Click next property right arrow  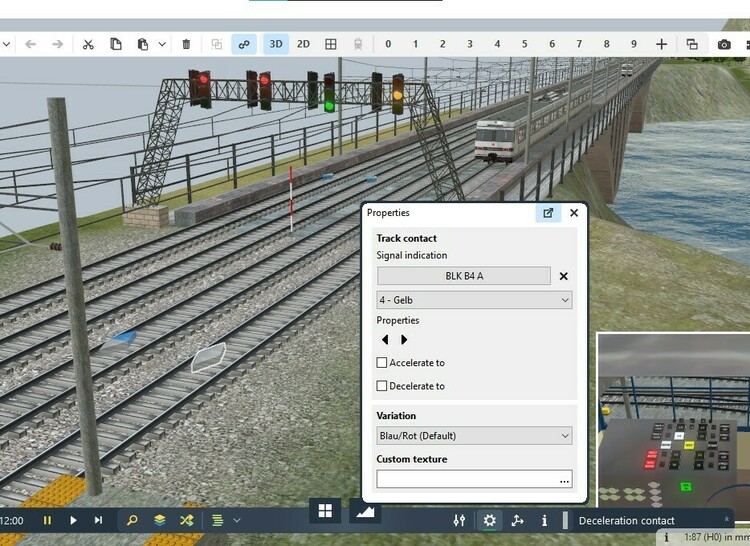tap(404, 339)
